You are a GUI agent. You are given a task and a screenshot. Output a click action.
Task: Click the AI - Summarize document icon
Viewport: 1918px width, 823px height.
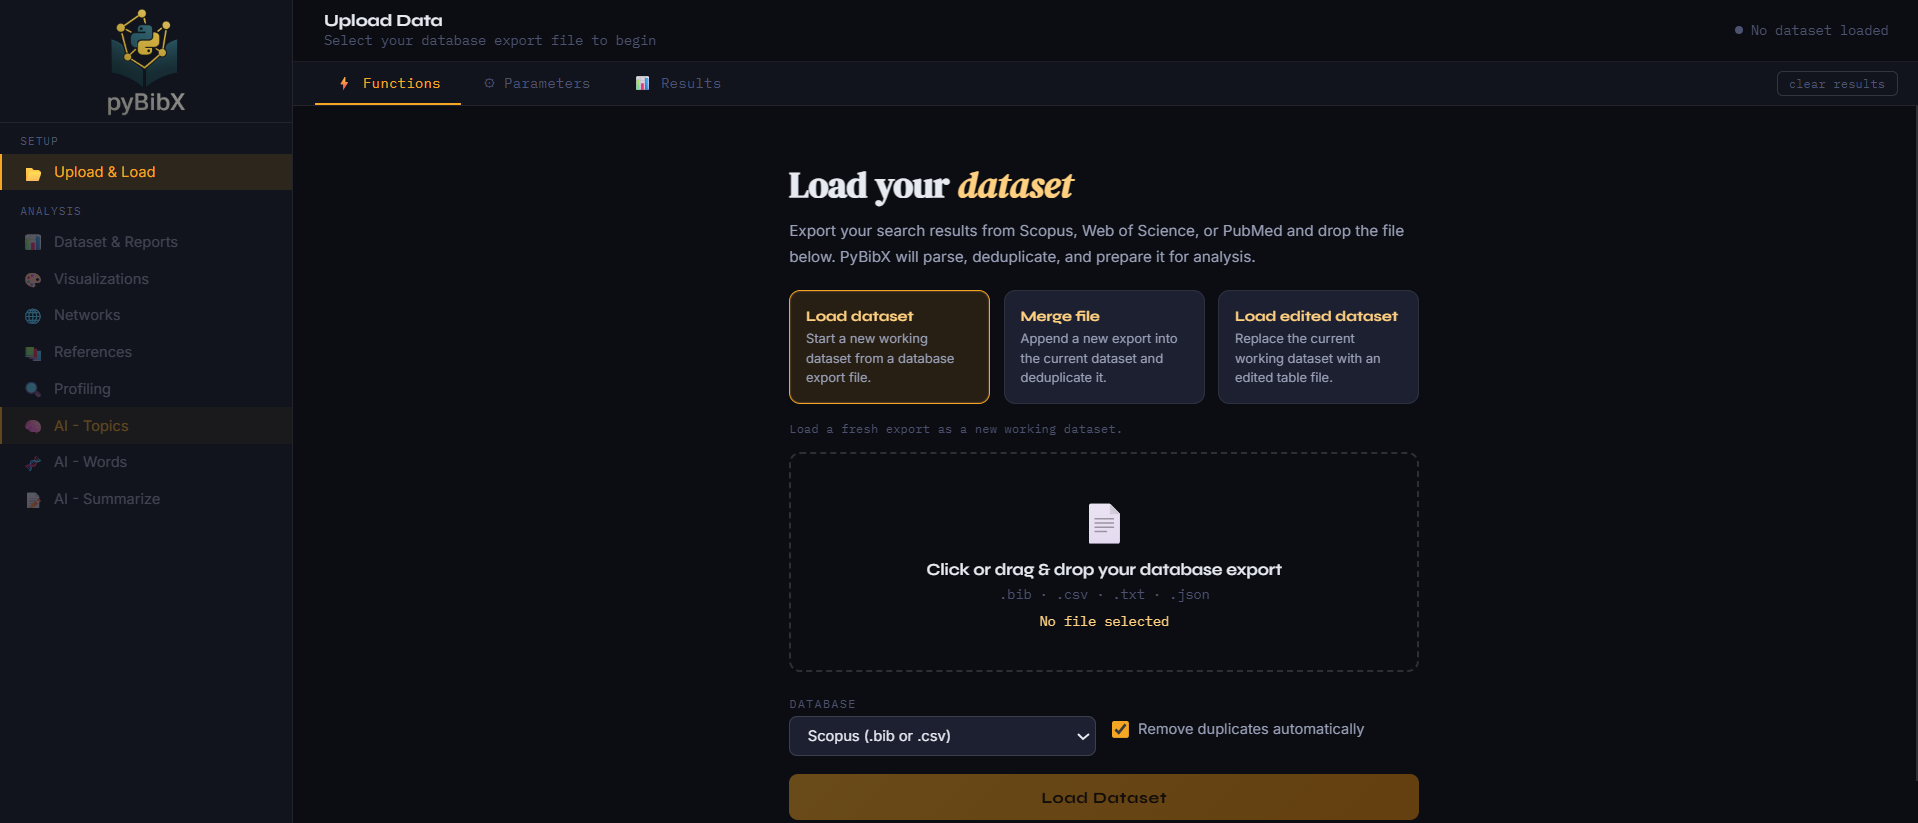pyautogui.click(x=33, y=500)
